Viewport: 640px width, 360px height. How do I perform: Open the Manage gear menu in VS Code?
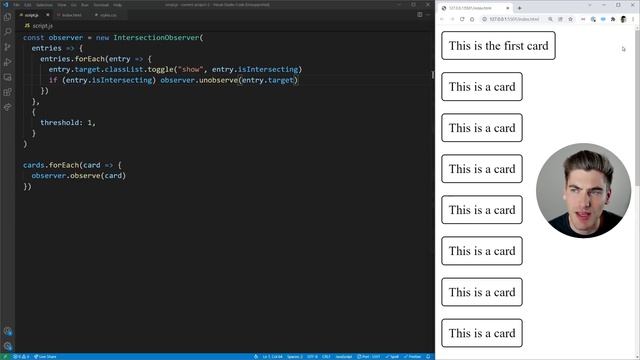coord(7,346)
